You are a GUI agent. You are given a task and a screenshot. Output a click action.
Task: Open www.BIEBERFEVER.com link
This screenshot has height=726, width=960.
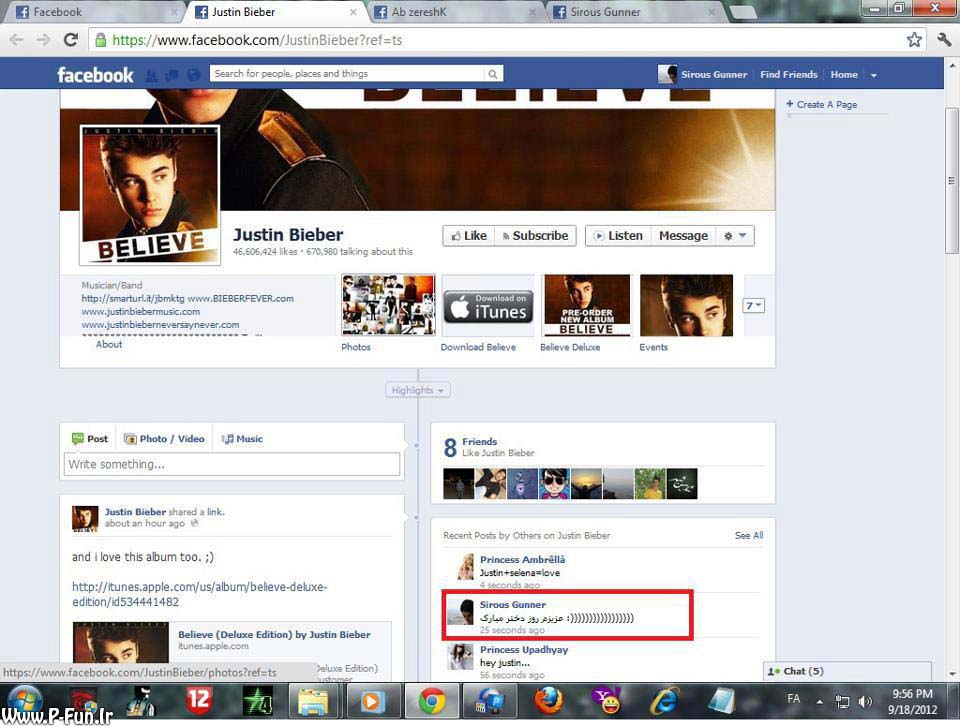[241, 298]
